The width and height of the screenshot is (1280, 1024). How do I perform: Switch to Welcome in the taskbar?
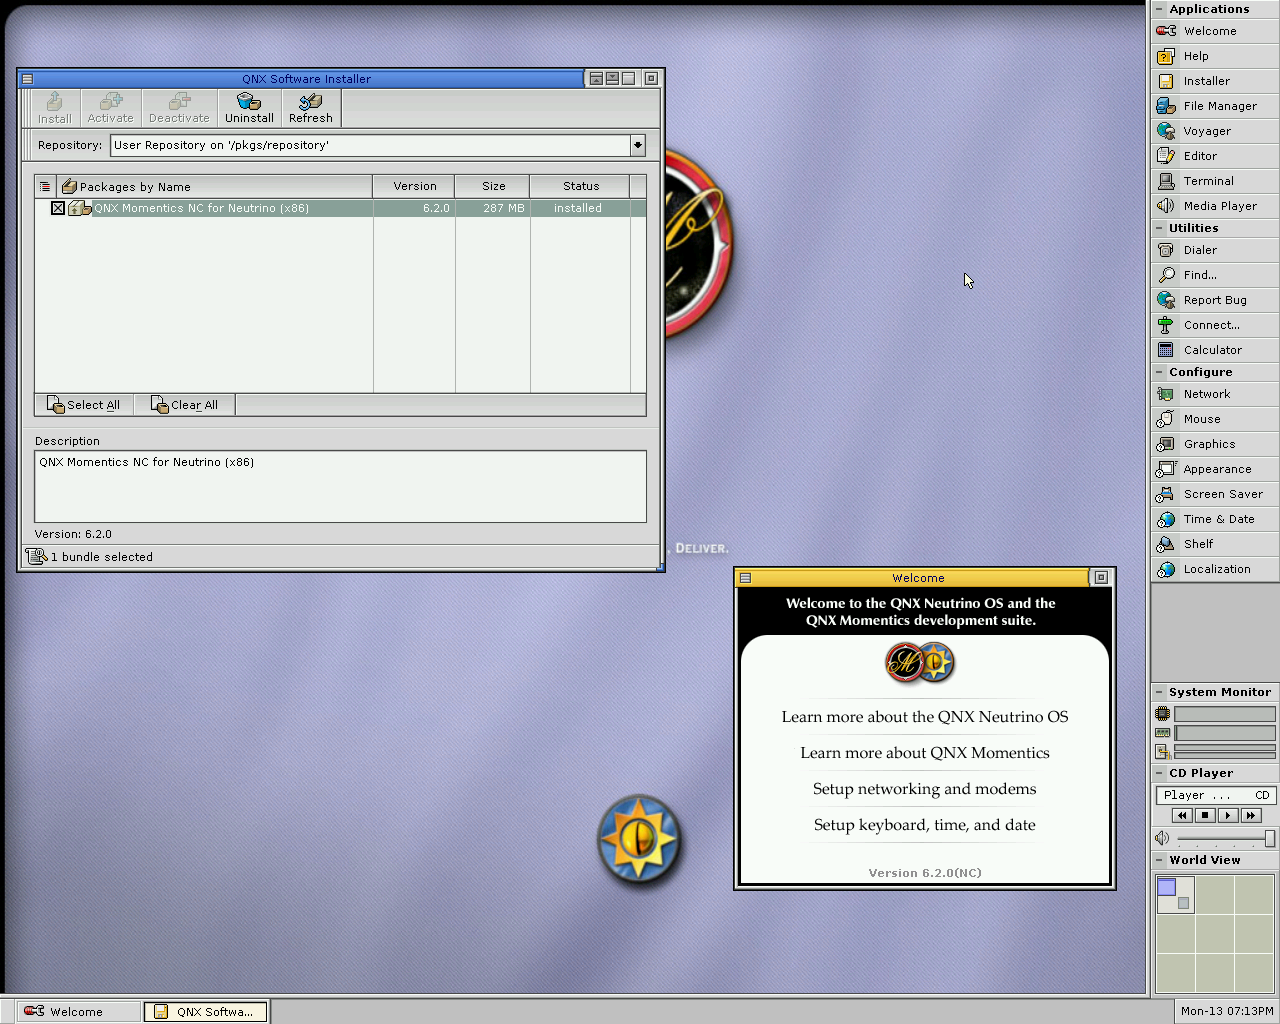(76, 1012)
